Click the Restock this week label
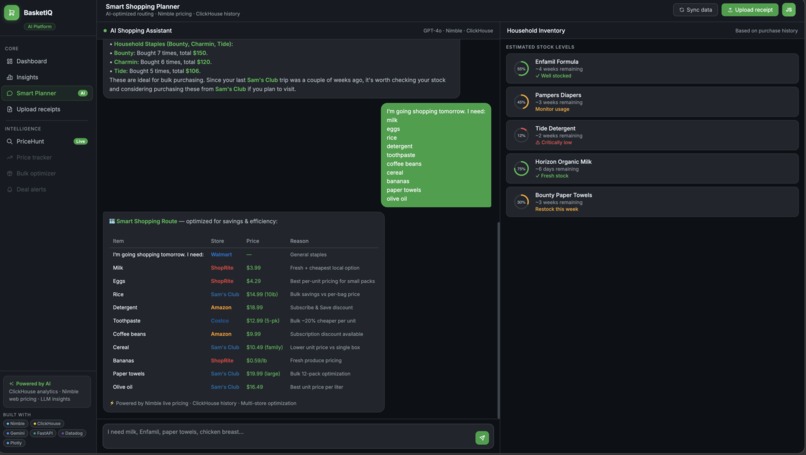 (556, 209)
